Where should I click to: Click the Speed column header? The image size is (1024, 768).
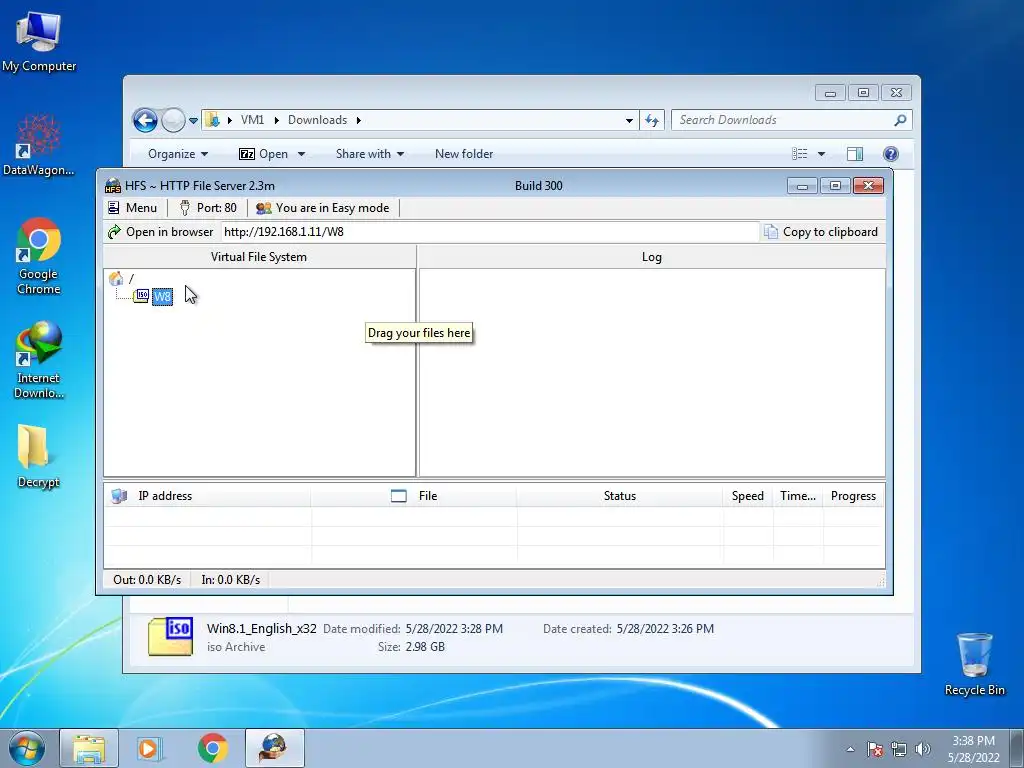click(748, 496)
